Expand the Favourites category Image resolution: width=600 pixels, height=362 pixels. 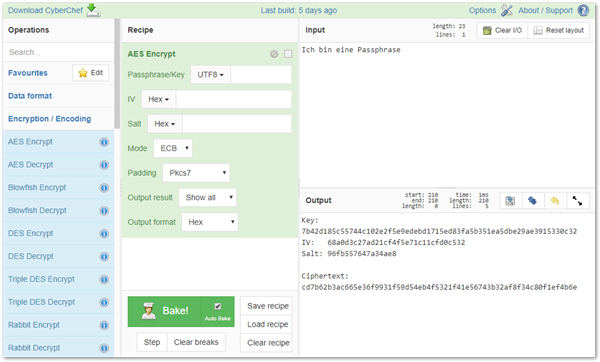pyautogui.click(x=28, y=73)
